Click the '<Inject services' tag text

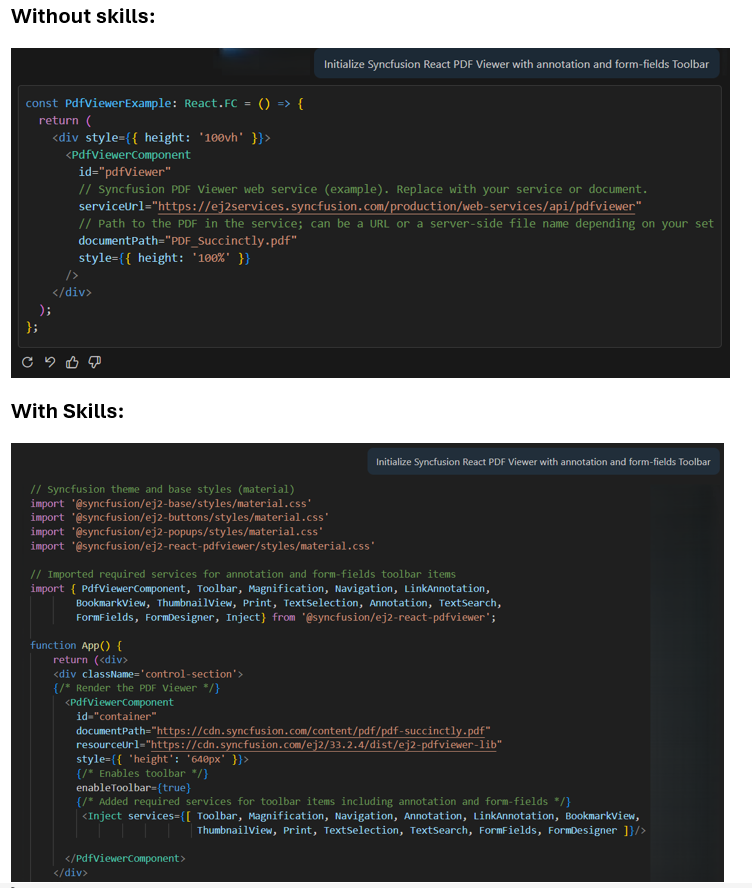(x=127, y=816)
